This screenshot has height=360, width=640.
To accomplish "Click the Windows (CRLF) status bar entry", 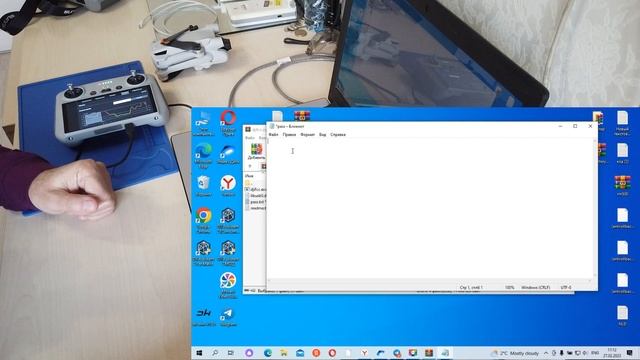I will [536, 287].
